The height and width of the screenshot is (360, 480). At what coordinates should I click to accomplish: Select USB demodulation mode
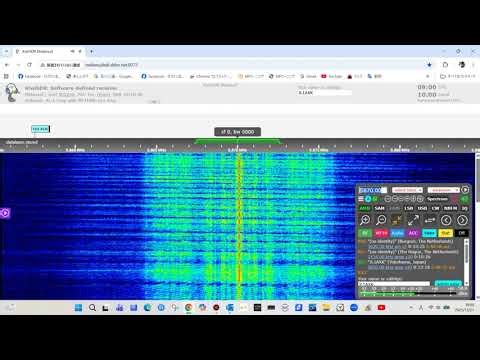coord(422,208)
